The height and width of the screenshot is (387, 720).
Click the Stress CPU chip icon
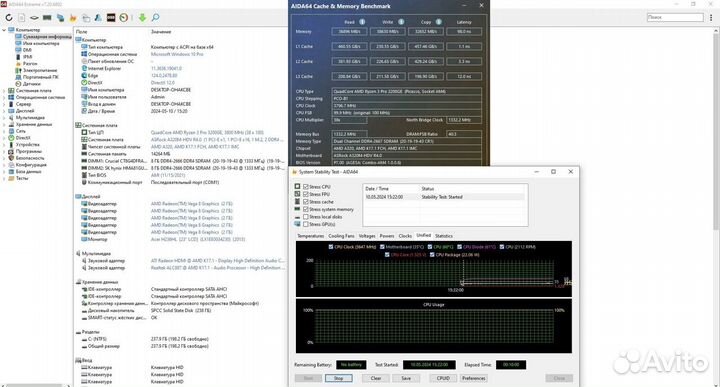tap(297, 186)
